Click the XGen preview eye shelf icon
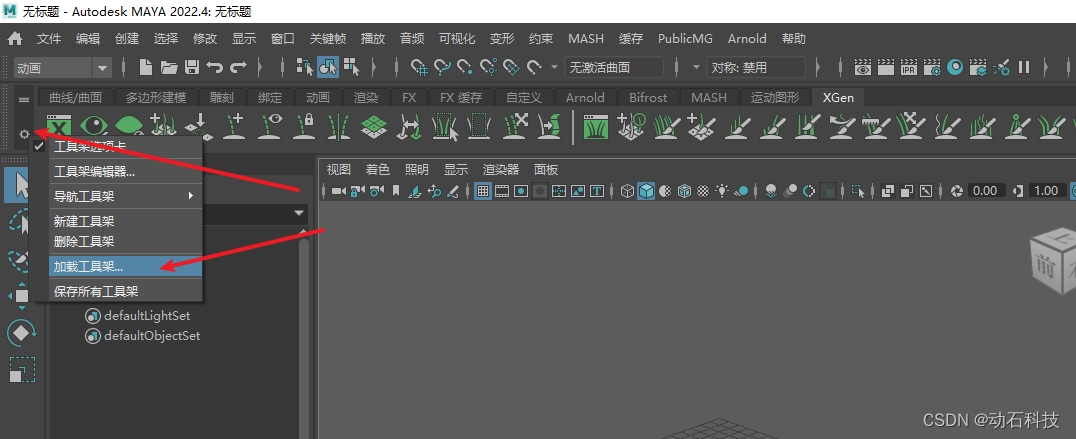Image resolution: width=1076 pixels, height=439 pixels. (94, 127)
